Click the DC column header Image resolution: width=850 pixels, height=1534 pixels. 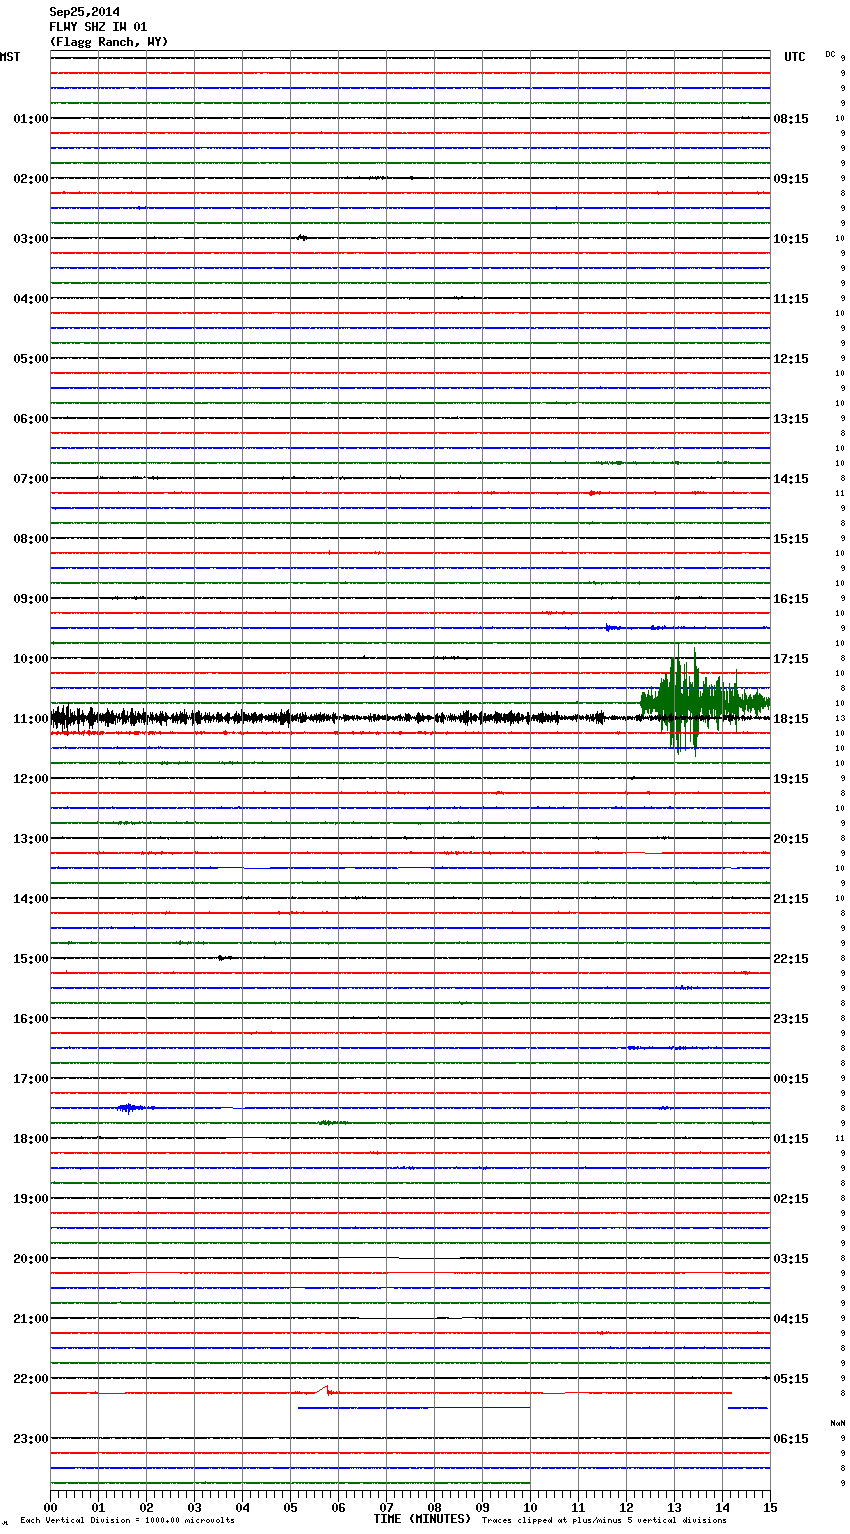[830, 54]
